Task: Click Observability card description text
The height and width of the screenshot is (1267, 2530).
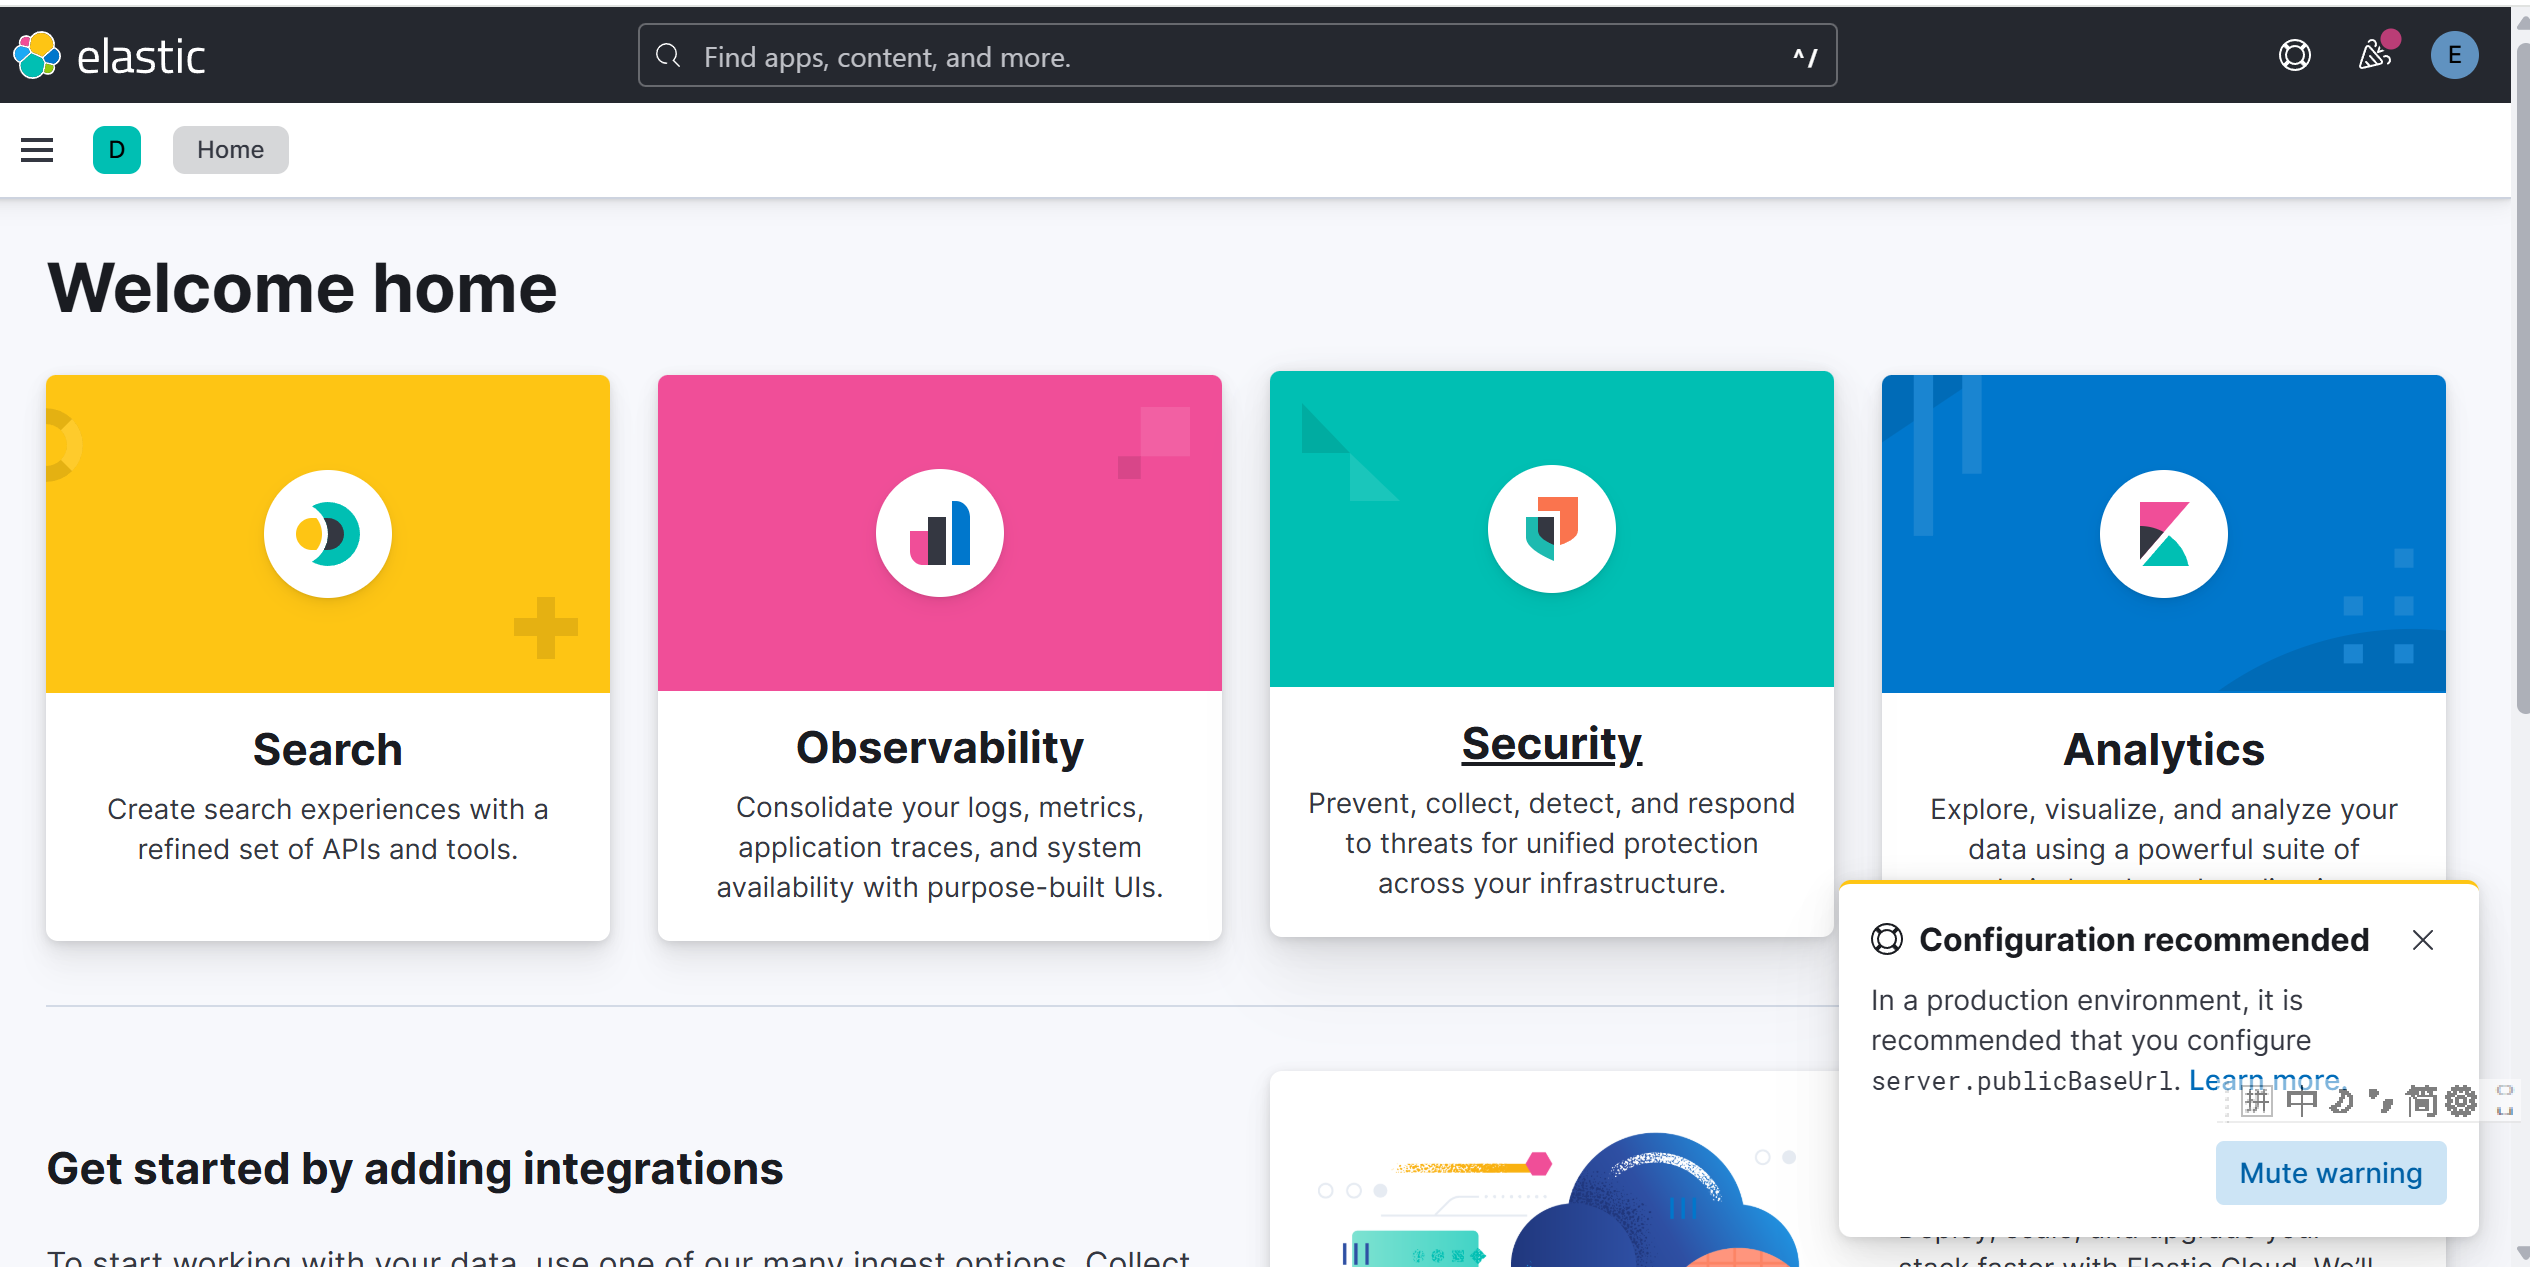Action: (x=940, y=847)
